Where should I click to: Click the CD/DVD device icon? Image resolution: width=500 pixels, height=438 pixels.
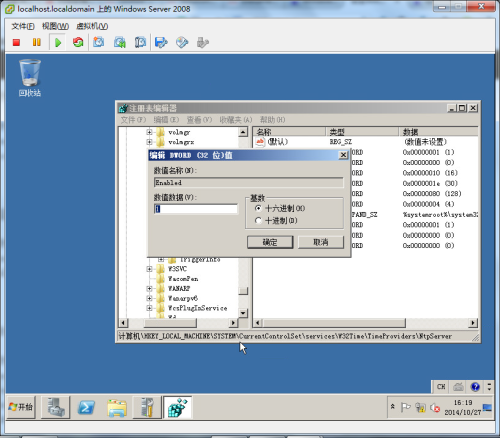coord(182,42)
